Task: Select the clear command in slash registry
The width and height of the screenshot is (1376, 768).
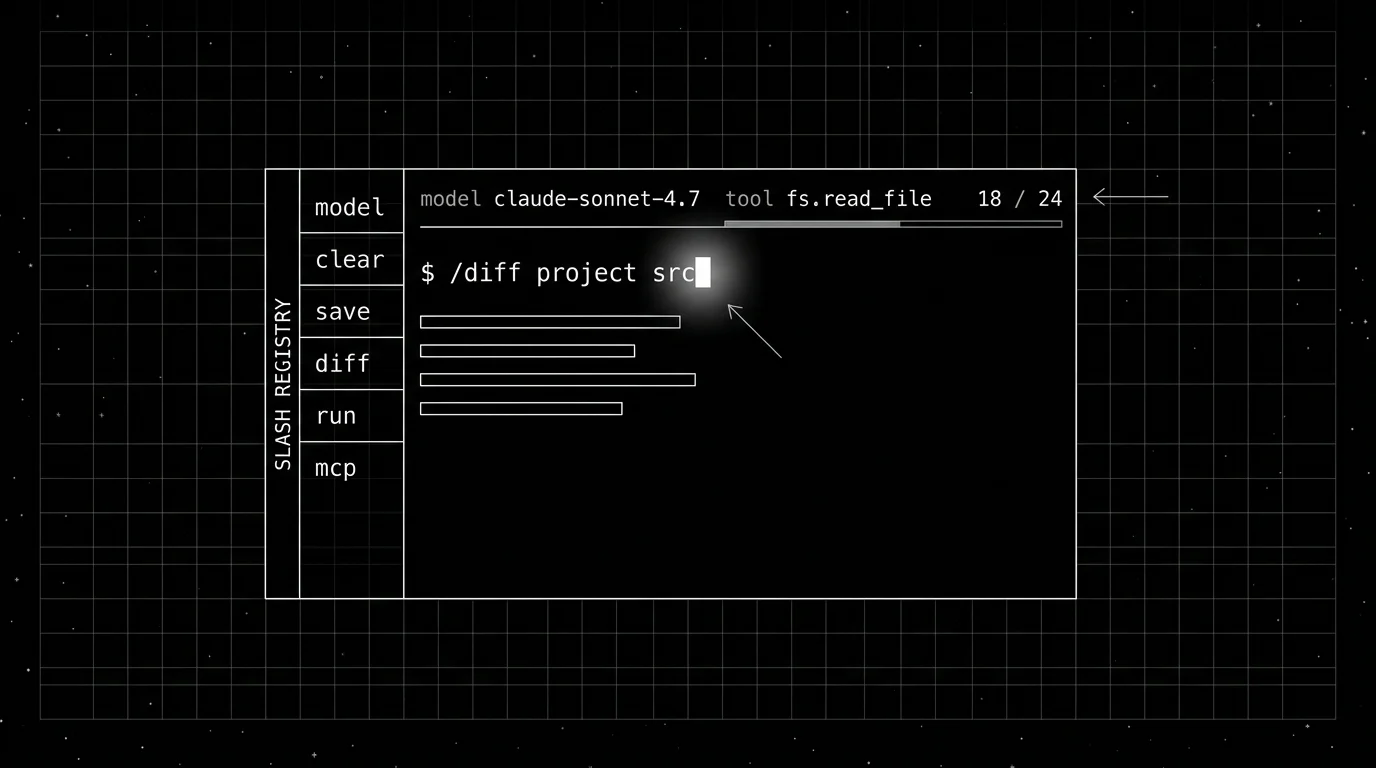Action: (x=351, y=259)
